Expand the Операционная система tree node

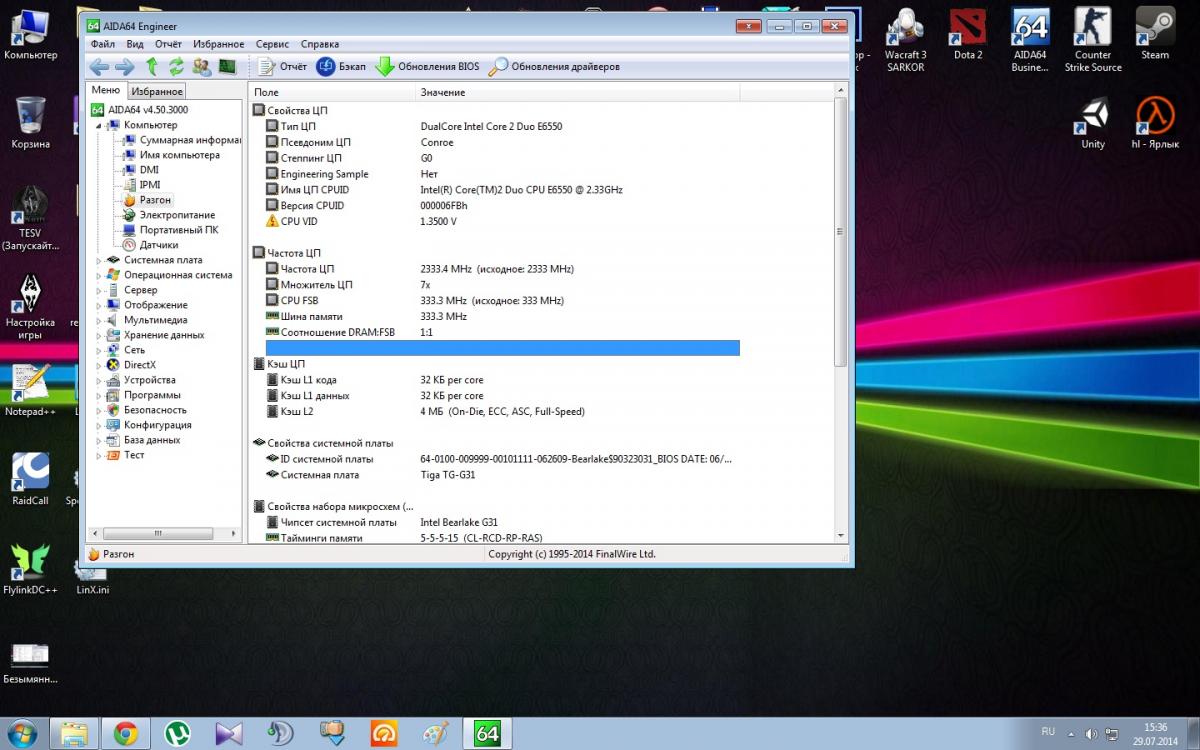98,275
